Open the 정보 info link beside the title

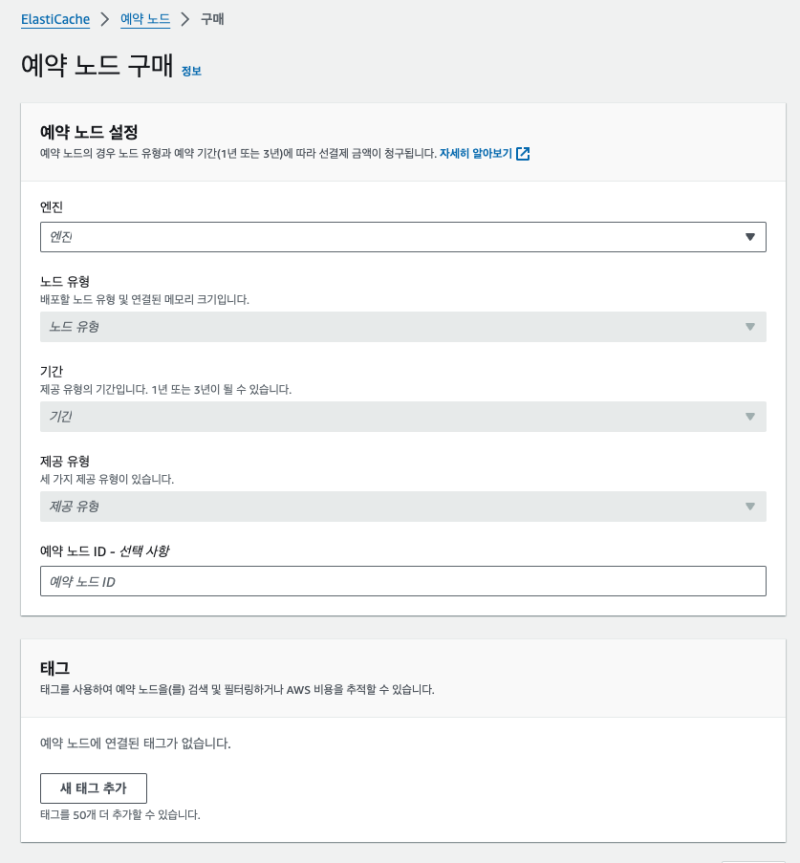(x=191, y=71)
